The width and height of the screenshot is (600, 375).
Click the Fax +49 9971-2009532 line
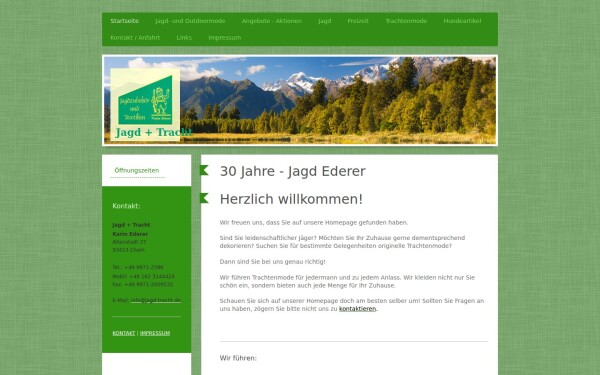(x=143, y=284)
